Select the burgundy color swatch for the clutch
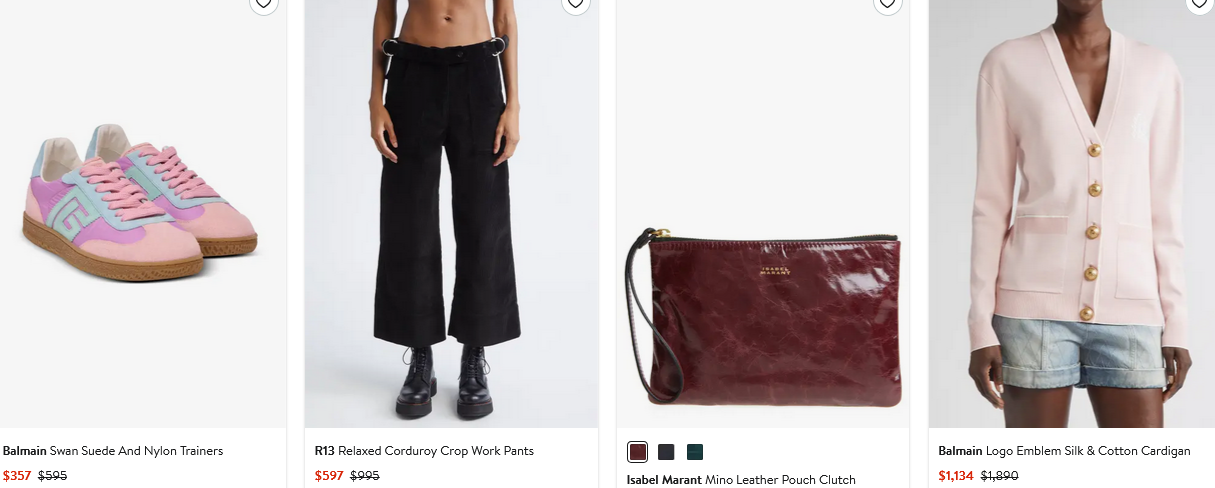The image size is (1215, 488). click(x=638, y=452)
